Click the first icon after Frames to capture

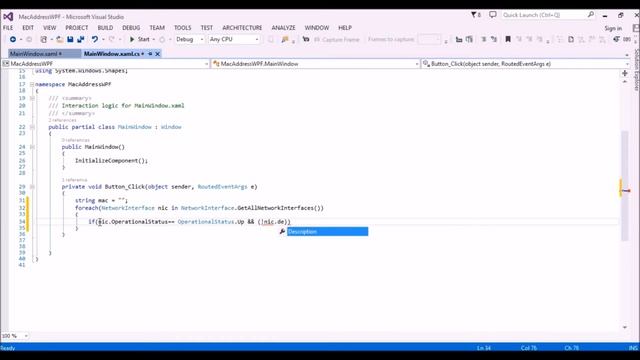[459, 40]
